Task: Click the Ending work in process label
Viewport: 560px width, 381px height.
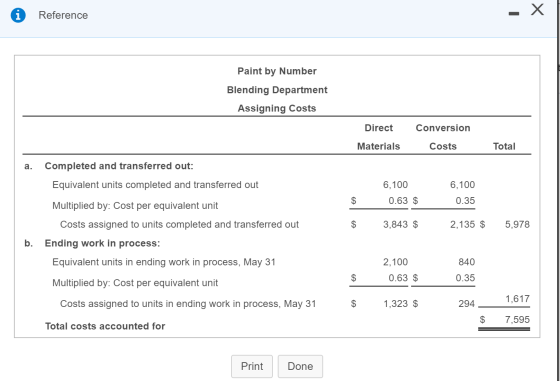Action: 102,243
